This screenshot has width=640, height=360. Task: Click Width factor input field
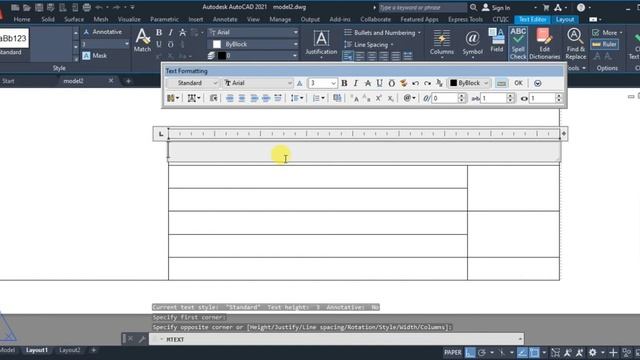coord(542,98)
